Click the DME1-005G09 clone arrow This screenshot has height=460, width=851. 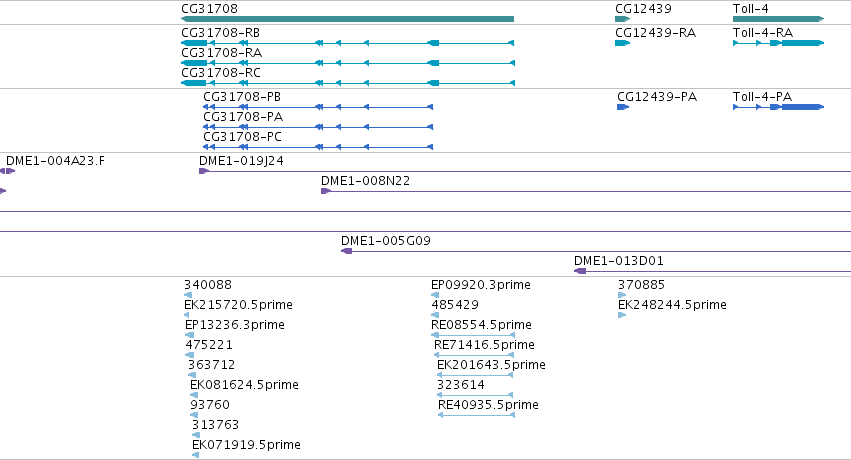(x=346, y=251)
